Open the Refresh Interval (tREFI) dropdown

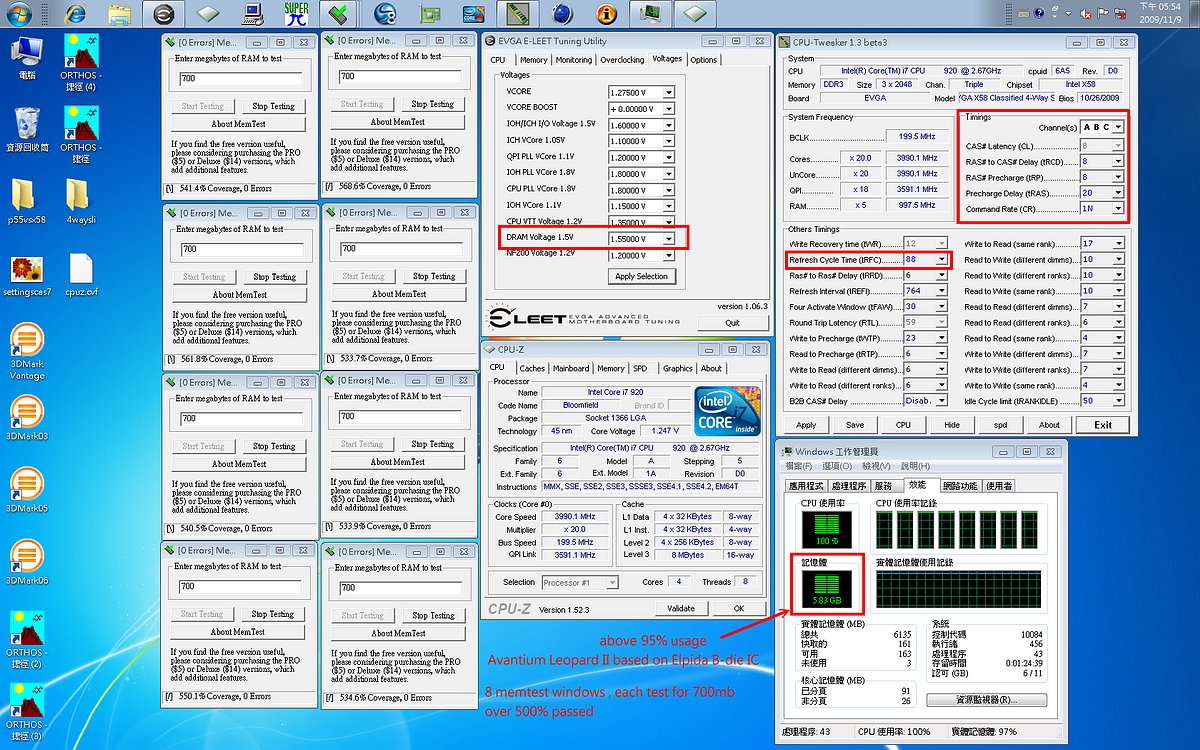940,291
